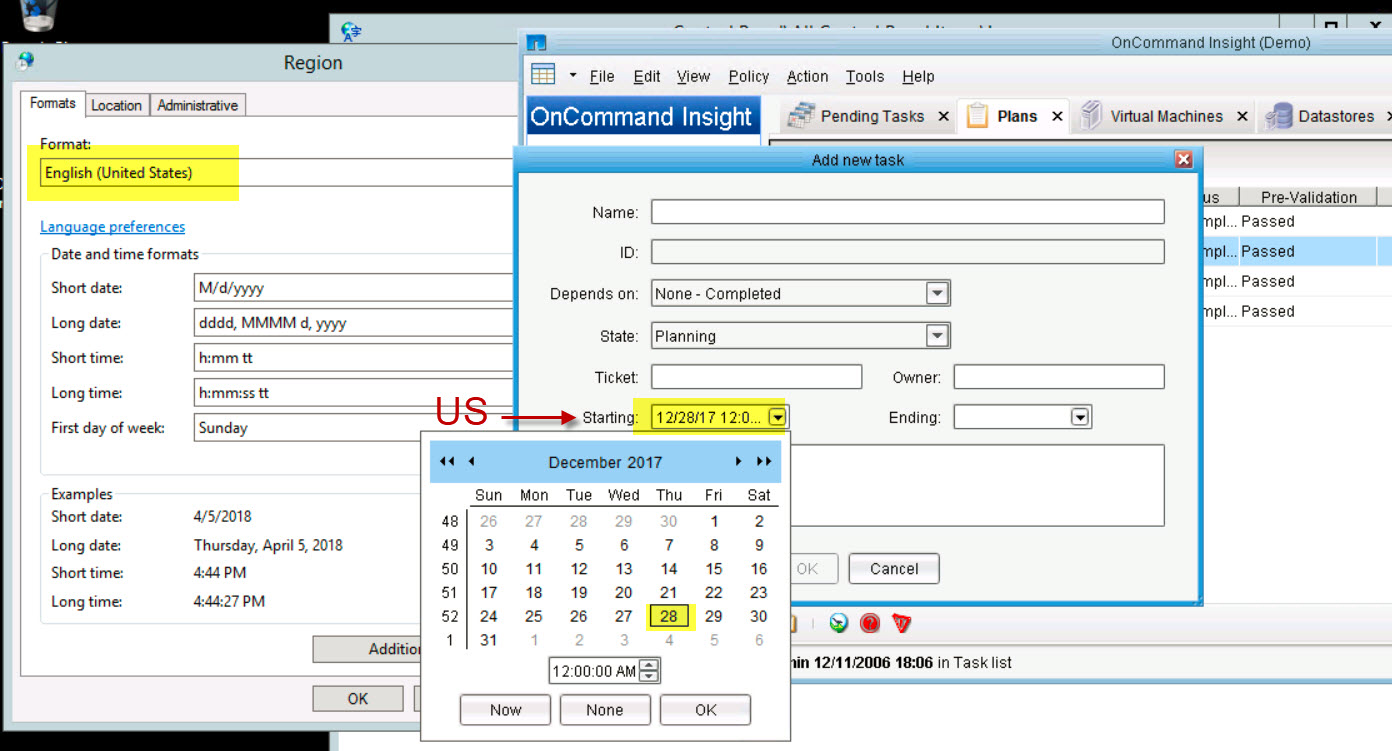Open the View menu
Screen dimensions: 1392x751
click(693, 76)
